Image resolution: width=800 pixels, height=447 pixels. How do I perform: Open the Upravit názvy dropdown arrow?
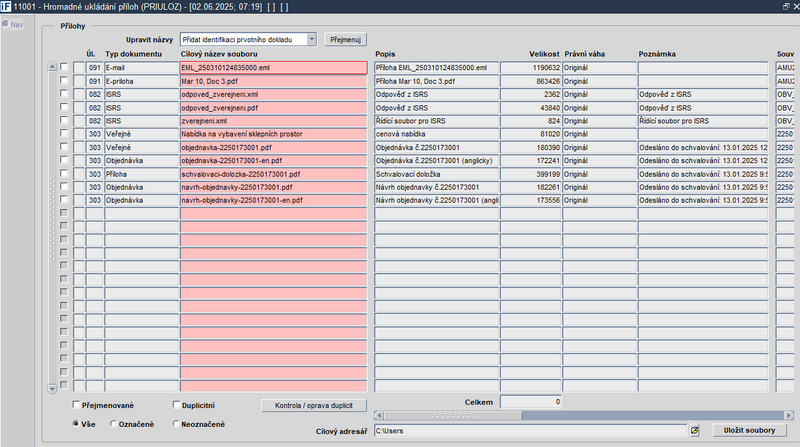tap(311, 39)
